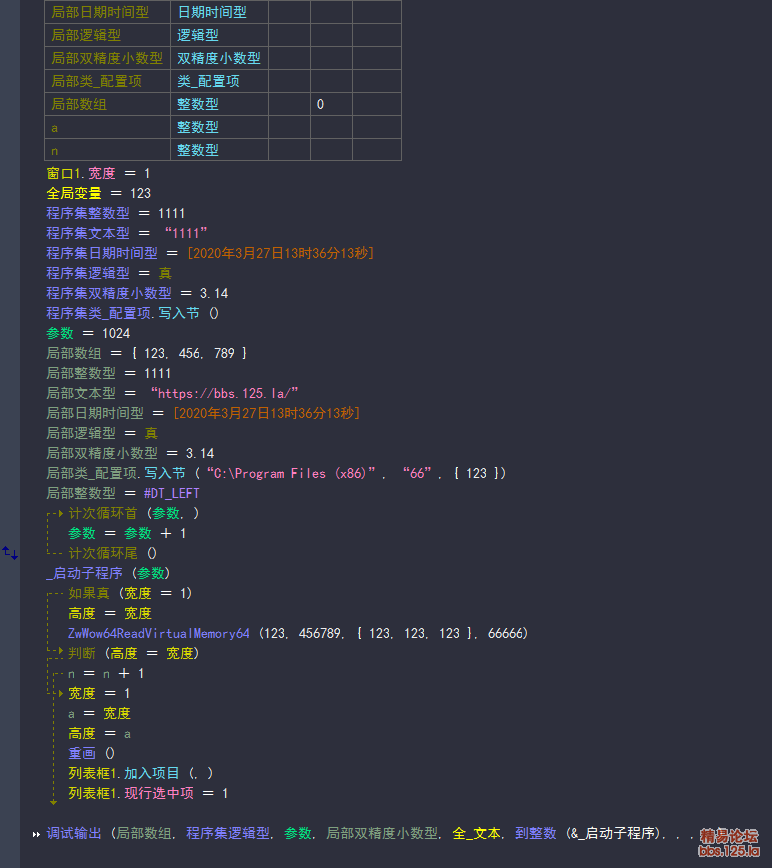
Task: Click code line 高度 = 宽度
Action: [110, 613]
